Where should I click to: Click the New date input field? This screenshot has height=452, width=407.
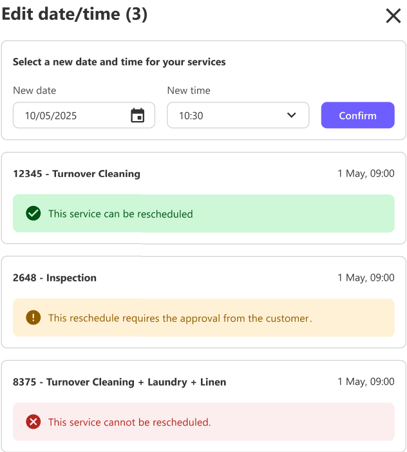coord(84,115)
